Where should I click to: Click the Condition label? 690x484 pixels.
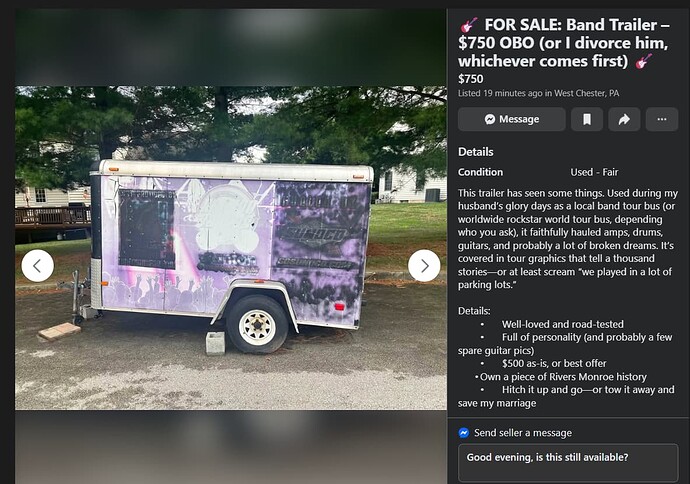480,172
